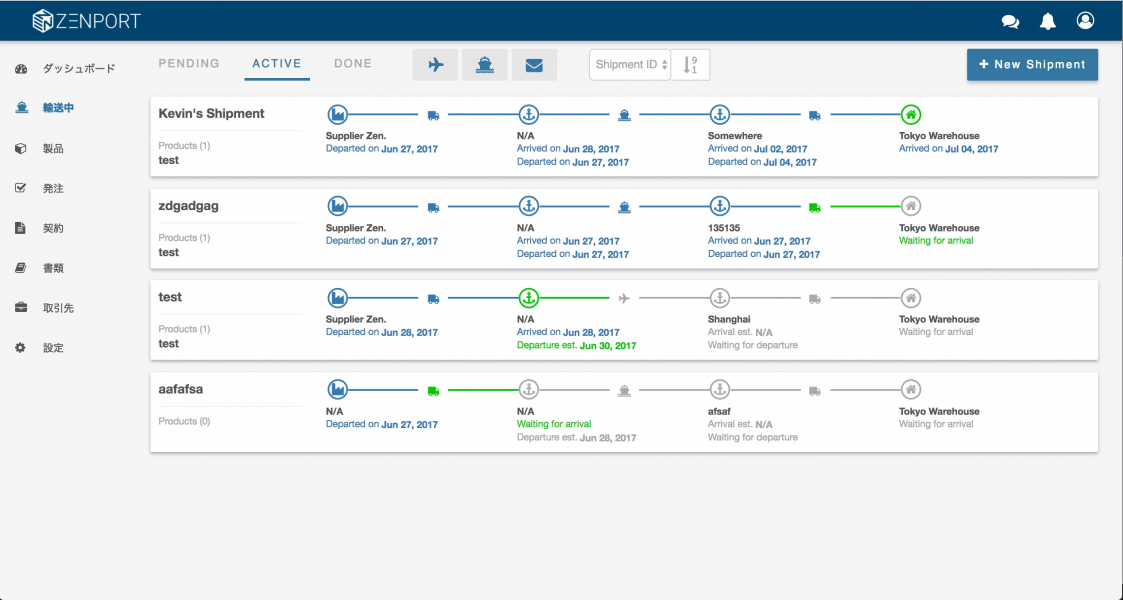This screenshot has height=600, width=1123.
Task: Click the checkbox icon beside 発注
Action: 21,188
